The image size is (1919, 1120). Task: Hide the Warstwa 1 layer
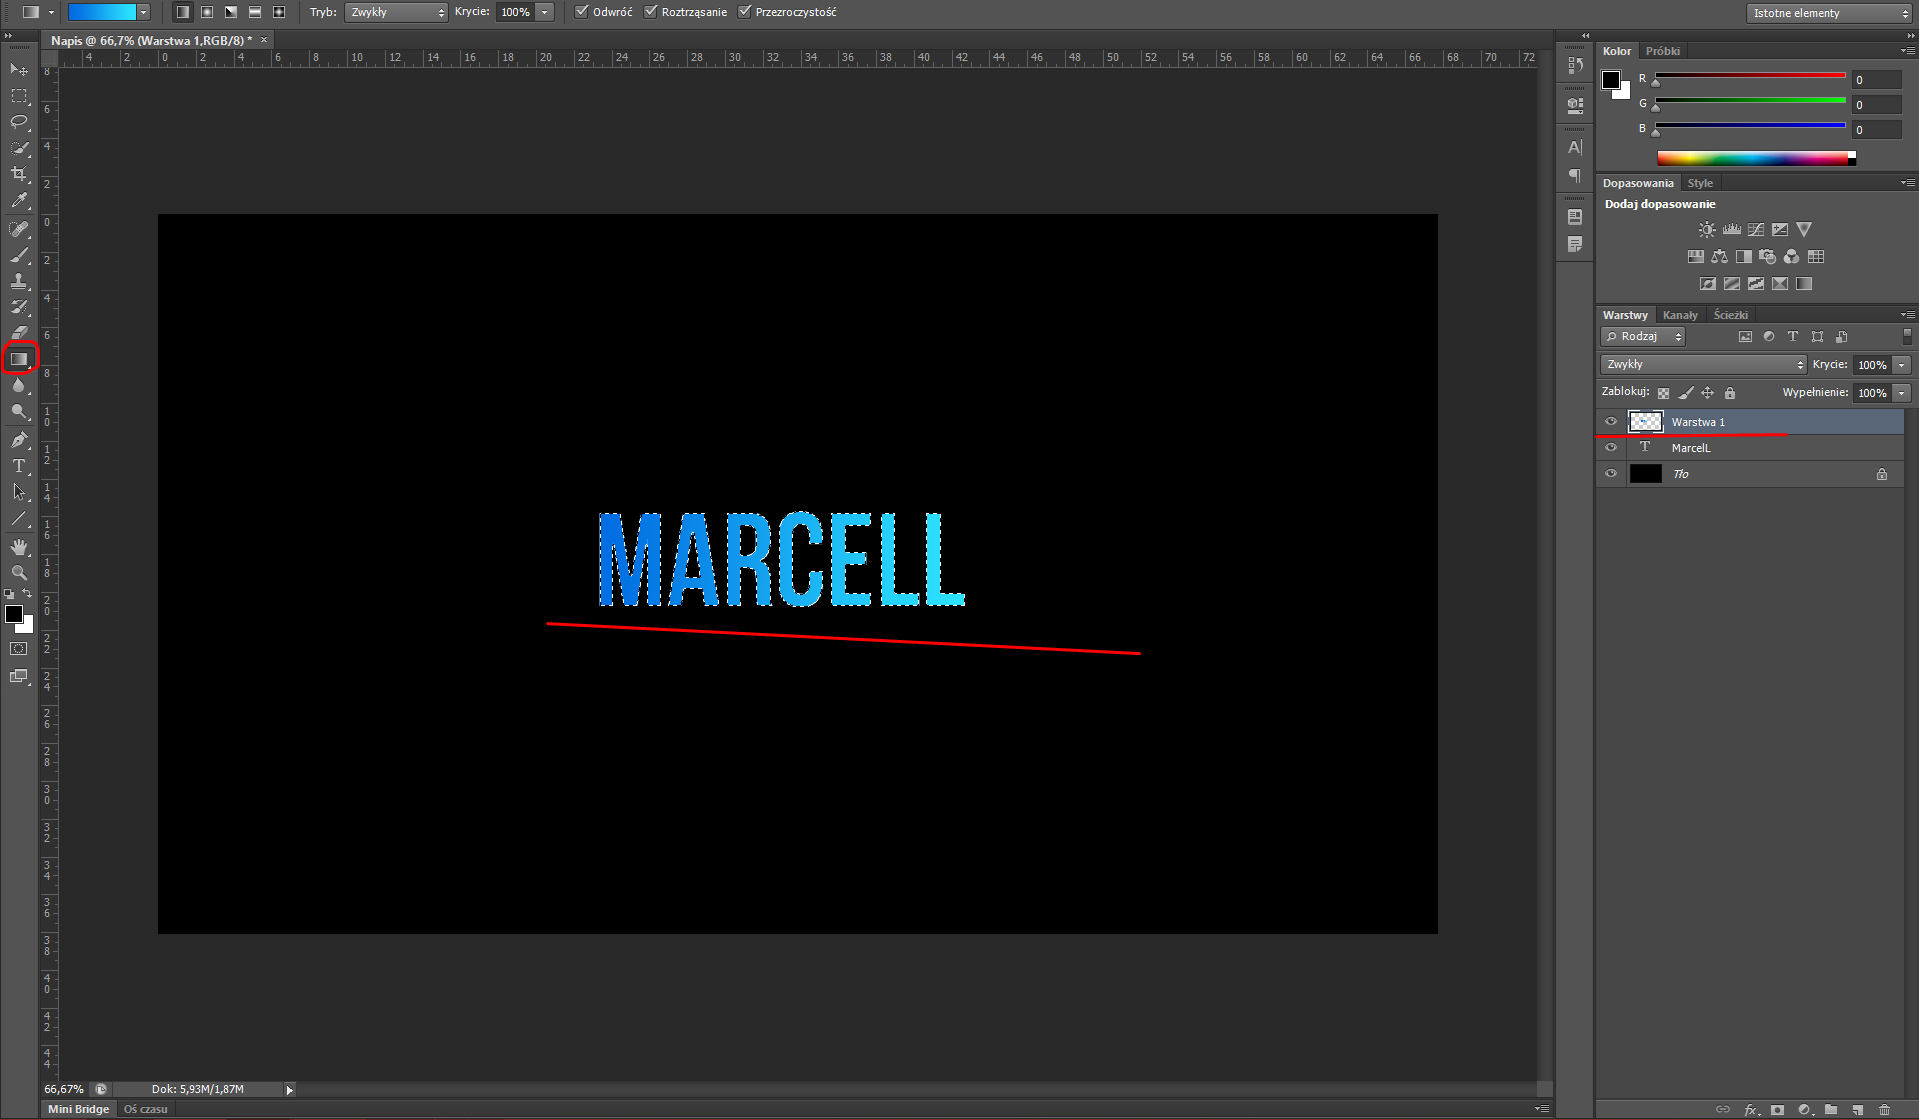1610,422
